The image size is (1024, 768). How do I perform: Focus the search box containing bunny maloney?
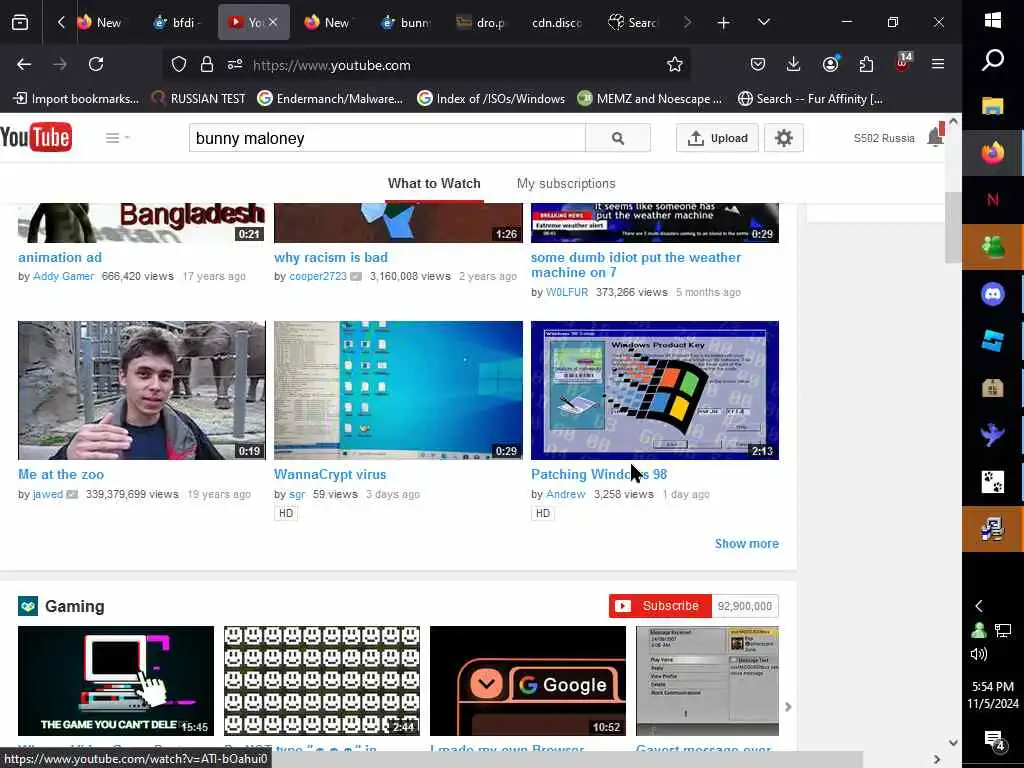point(387,138)
